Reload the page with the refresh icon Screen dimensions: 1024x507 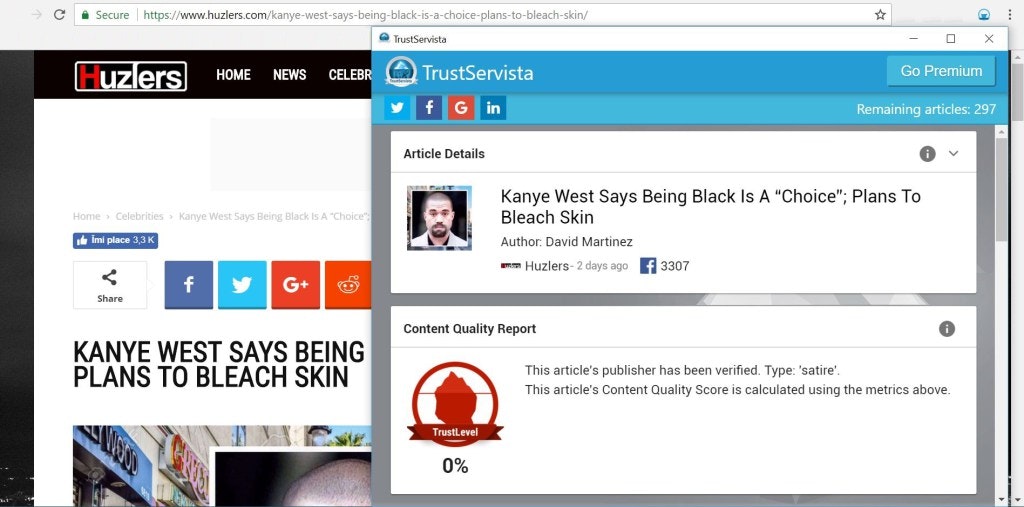coord(59,14)
